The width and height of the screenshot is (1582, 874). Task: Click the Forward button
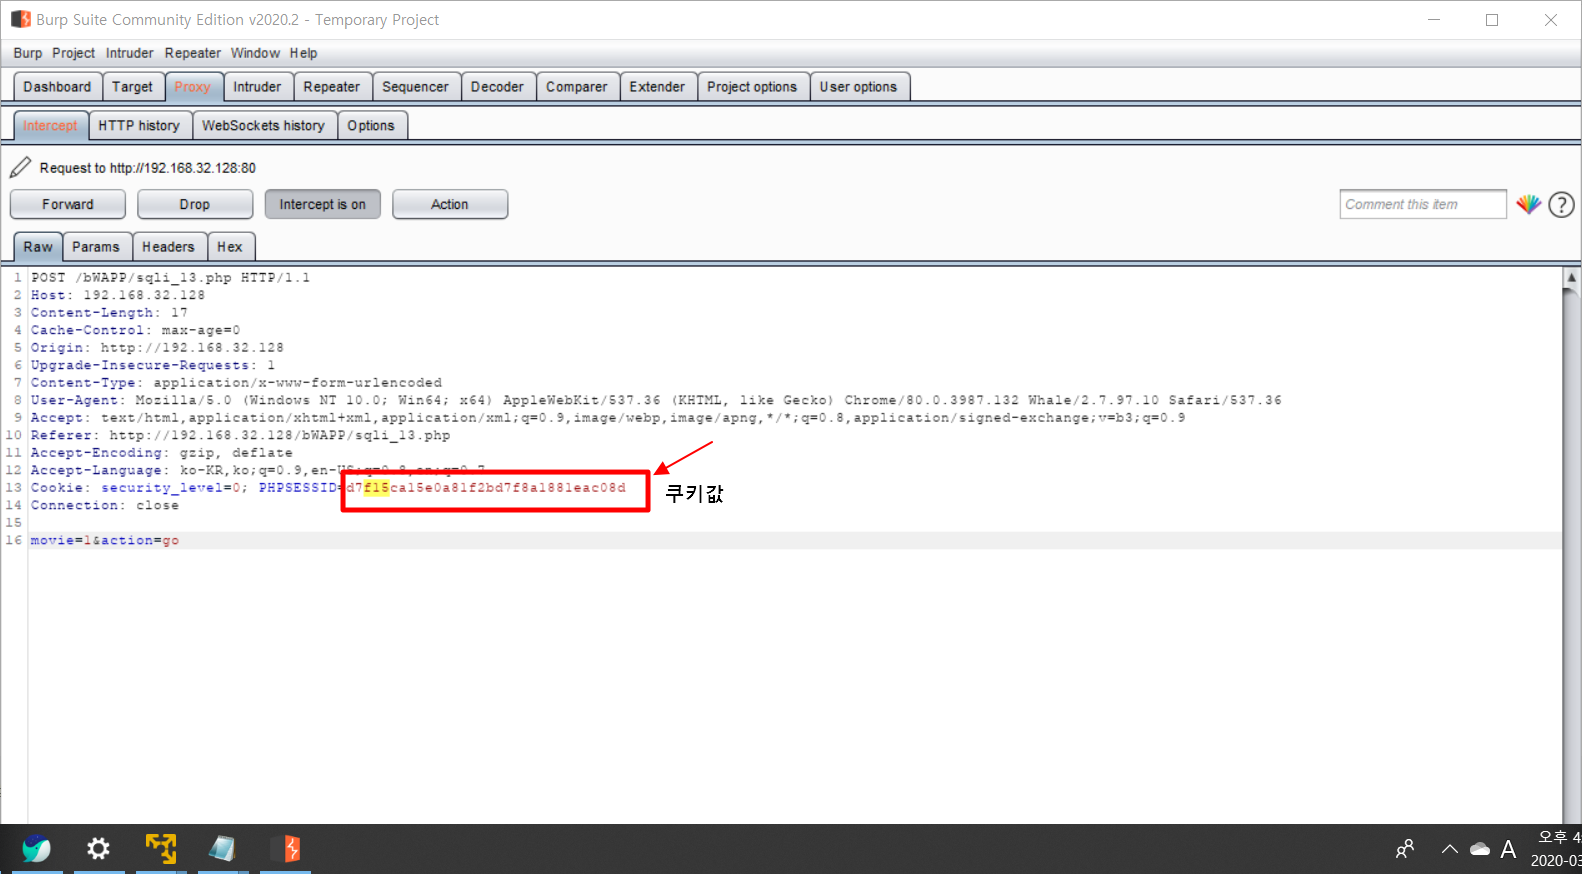click(68, 204)
